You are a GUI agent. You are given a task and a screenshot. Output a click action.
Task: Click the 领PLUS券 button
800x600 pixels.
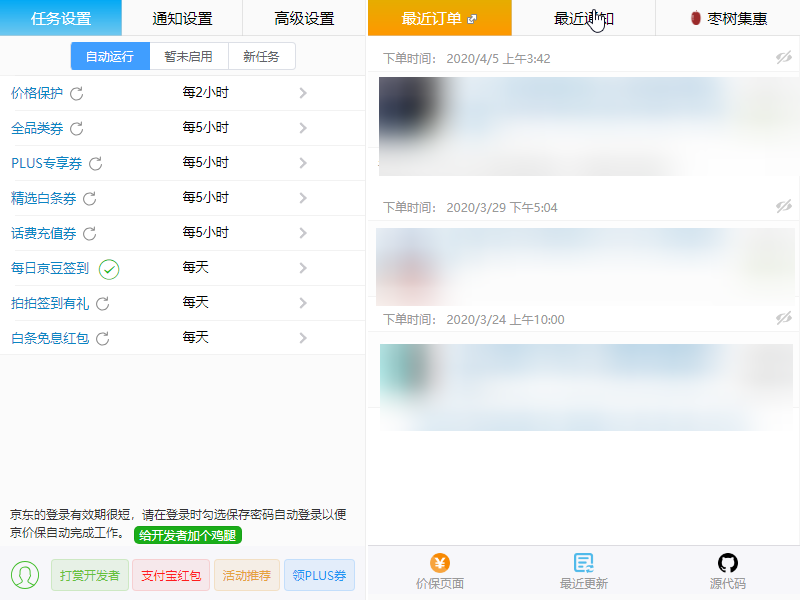click(x=319, y=575)
